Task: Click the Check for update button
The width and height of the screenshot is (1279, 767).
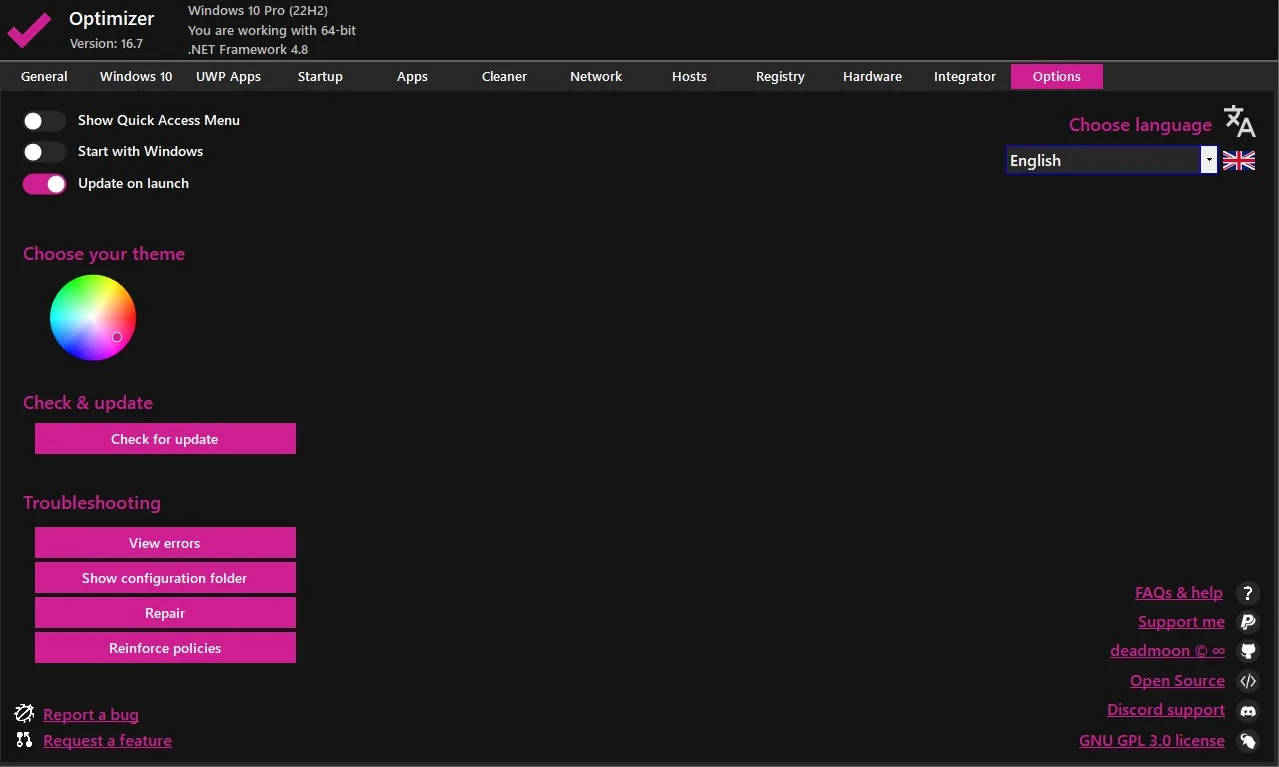Action: coord(165,439)
